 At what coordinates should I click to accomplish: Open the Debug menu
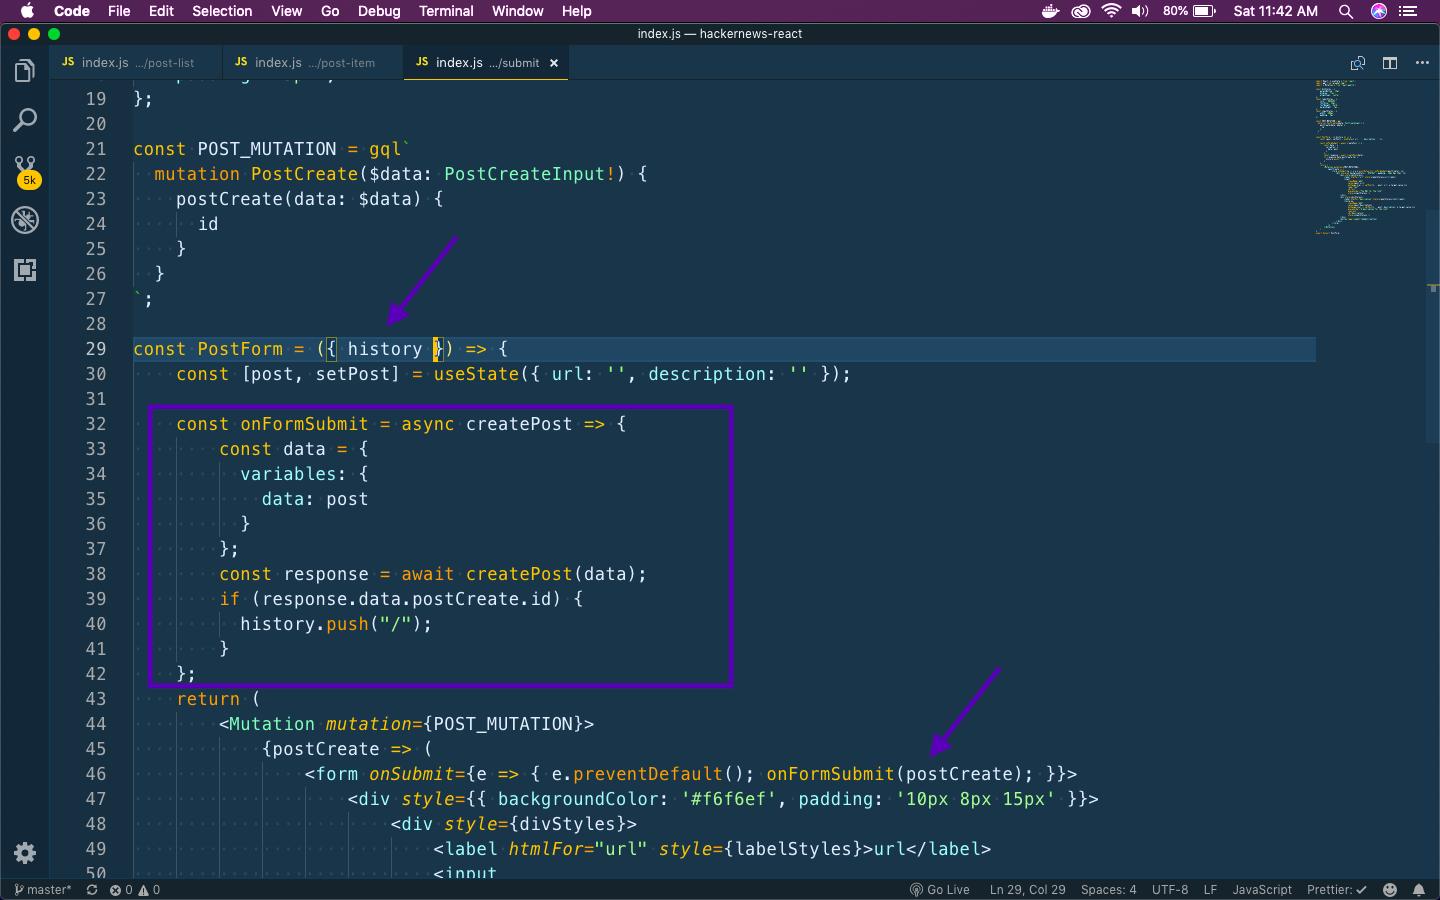[379, 11]
